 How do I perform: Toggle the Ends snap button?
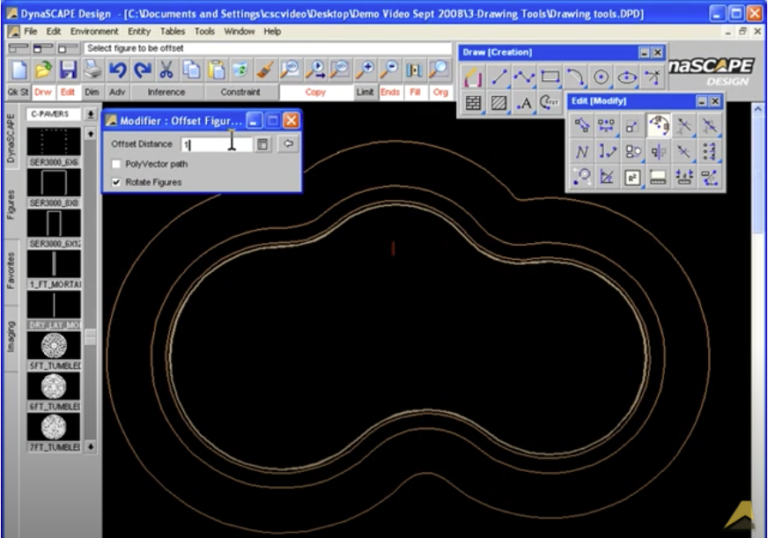point(390,92)
